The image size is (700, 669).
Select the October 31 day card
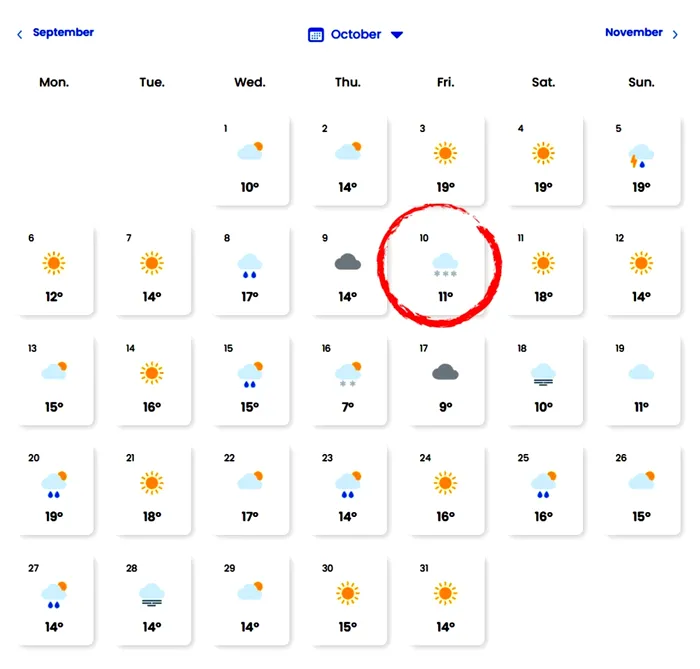[x=446, y=600]
